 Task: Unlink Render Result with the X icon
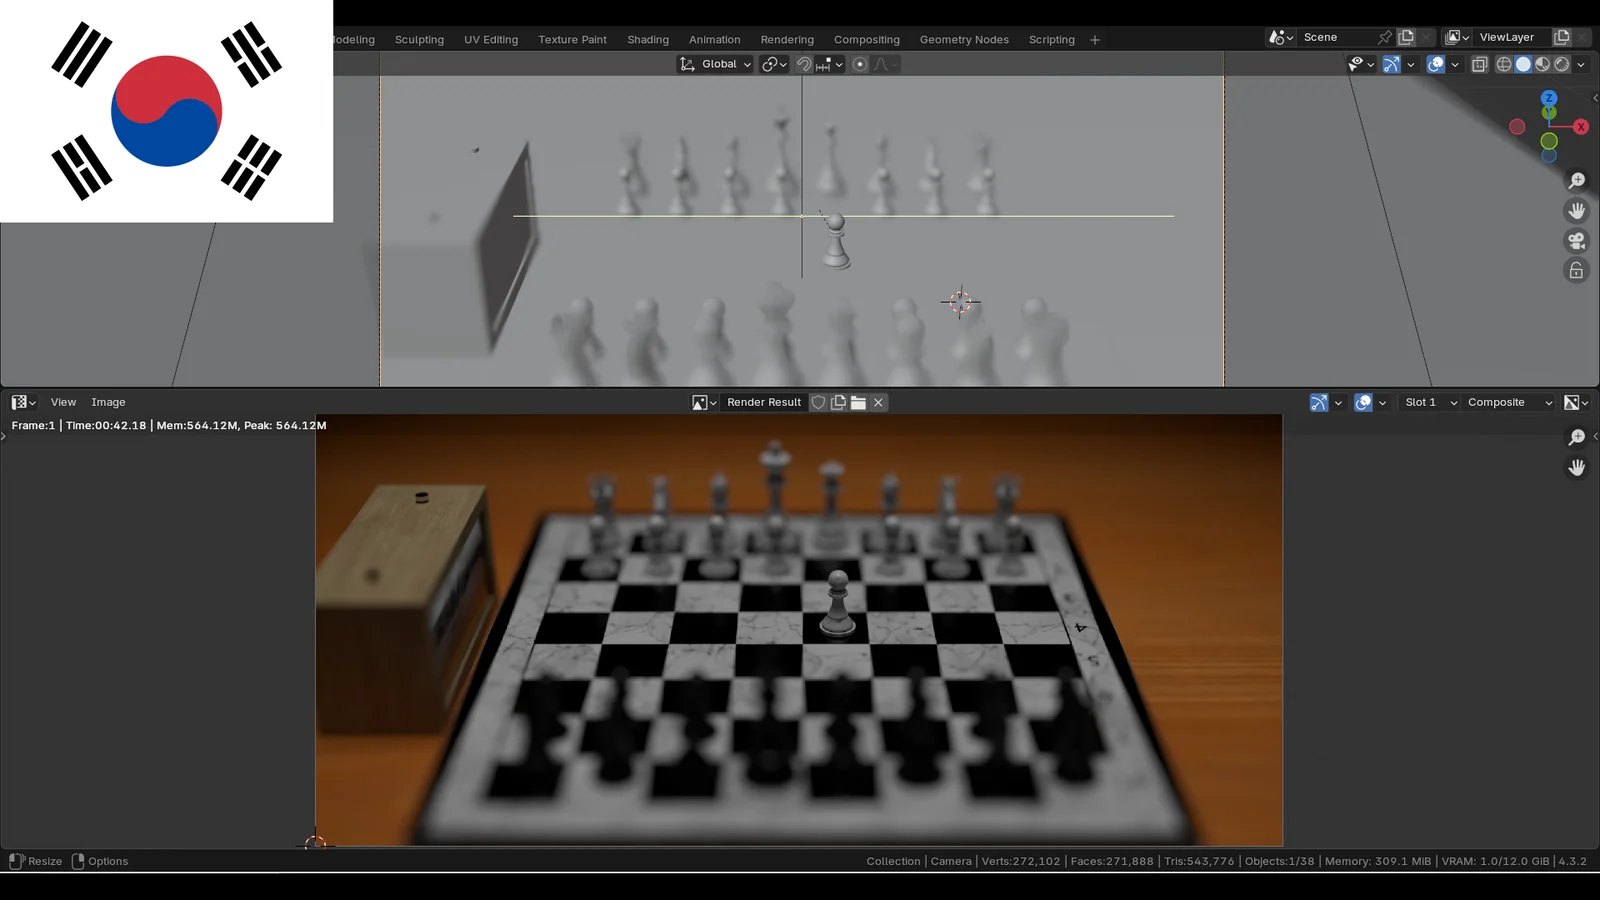pyautogui.click(x=878, y=402)
